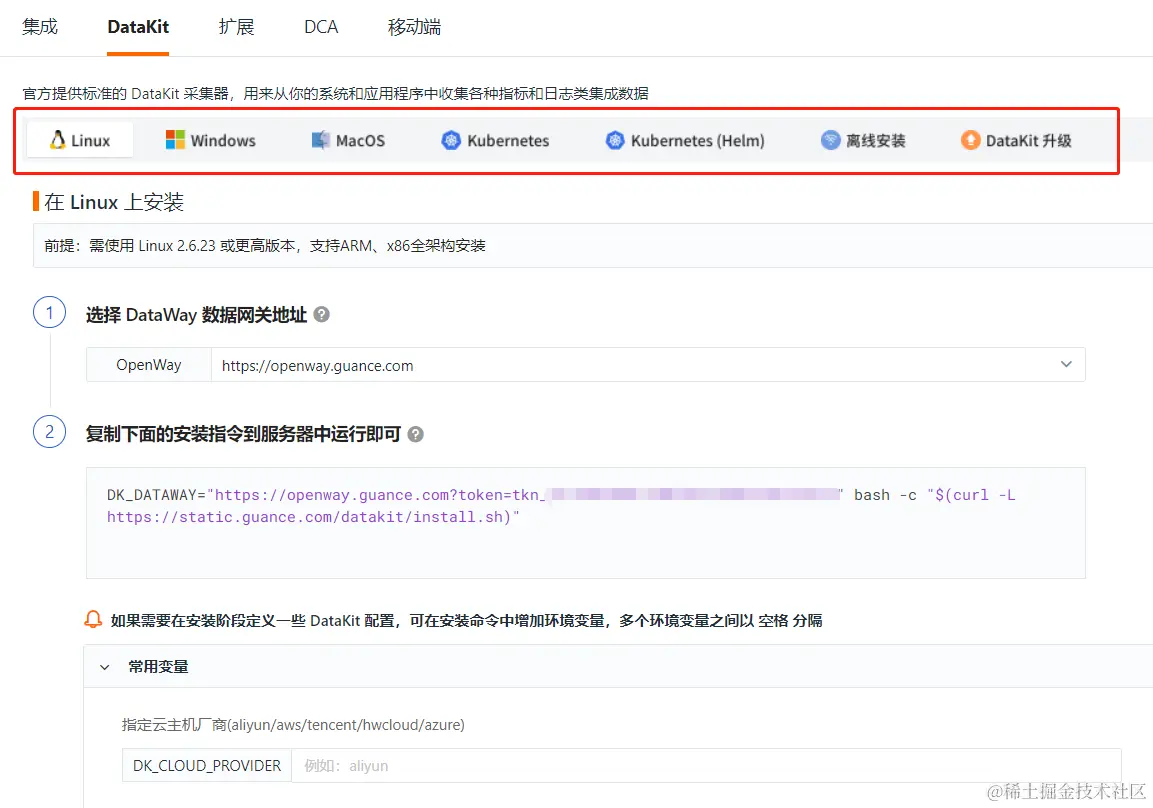Open the DataKit 升级 tab label
Viewport: 1153px width, 808px height.
point(1028,140)
